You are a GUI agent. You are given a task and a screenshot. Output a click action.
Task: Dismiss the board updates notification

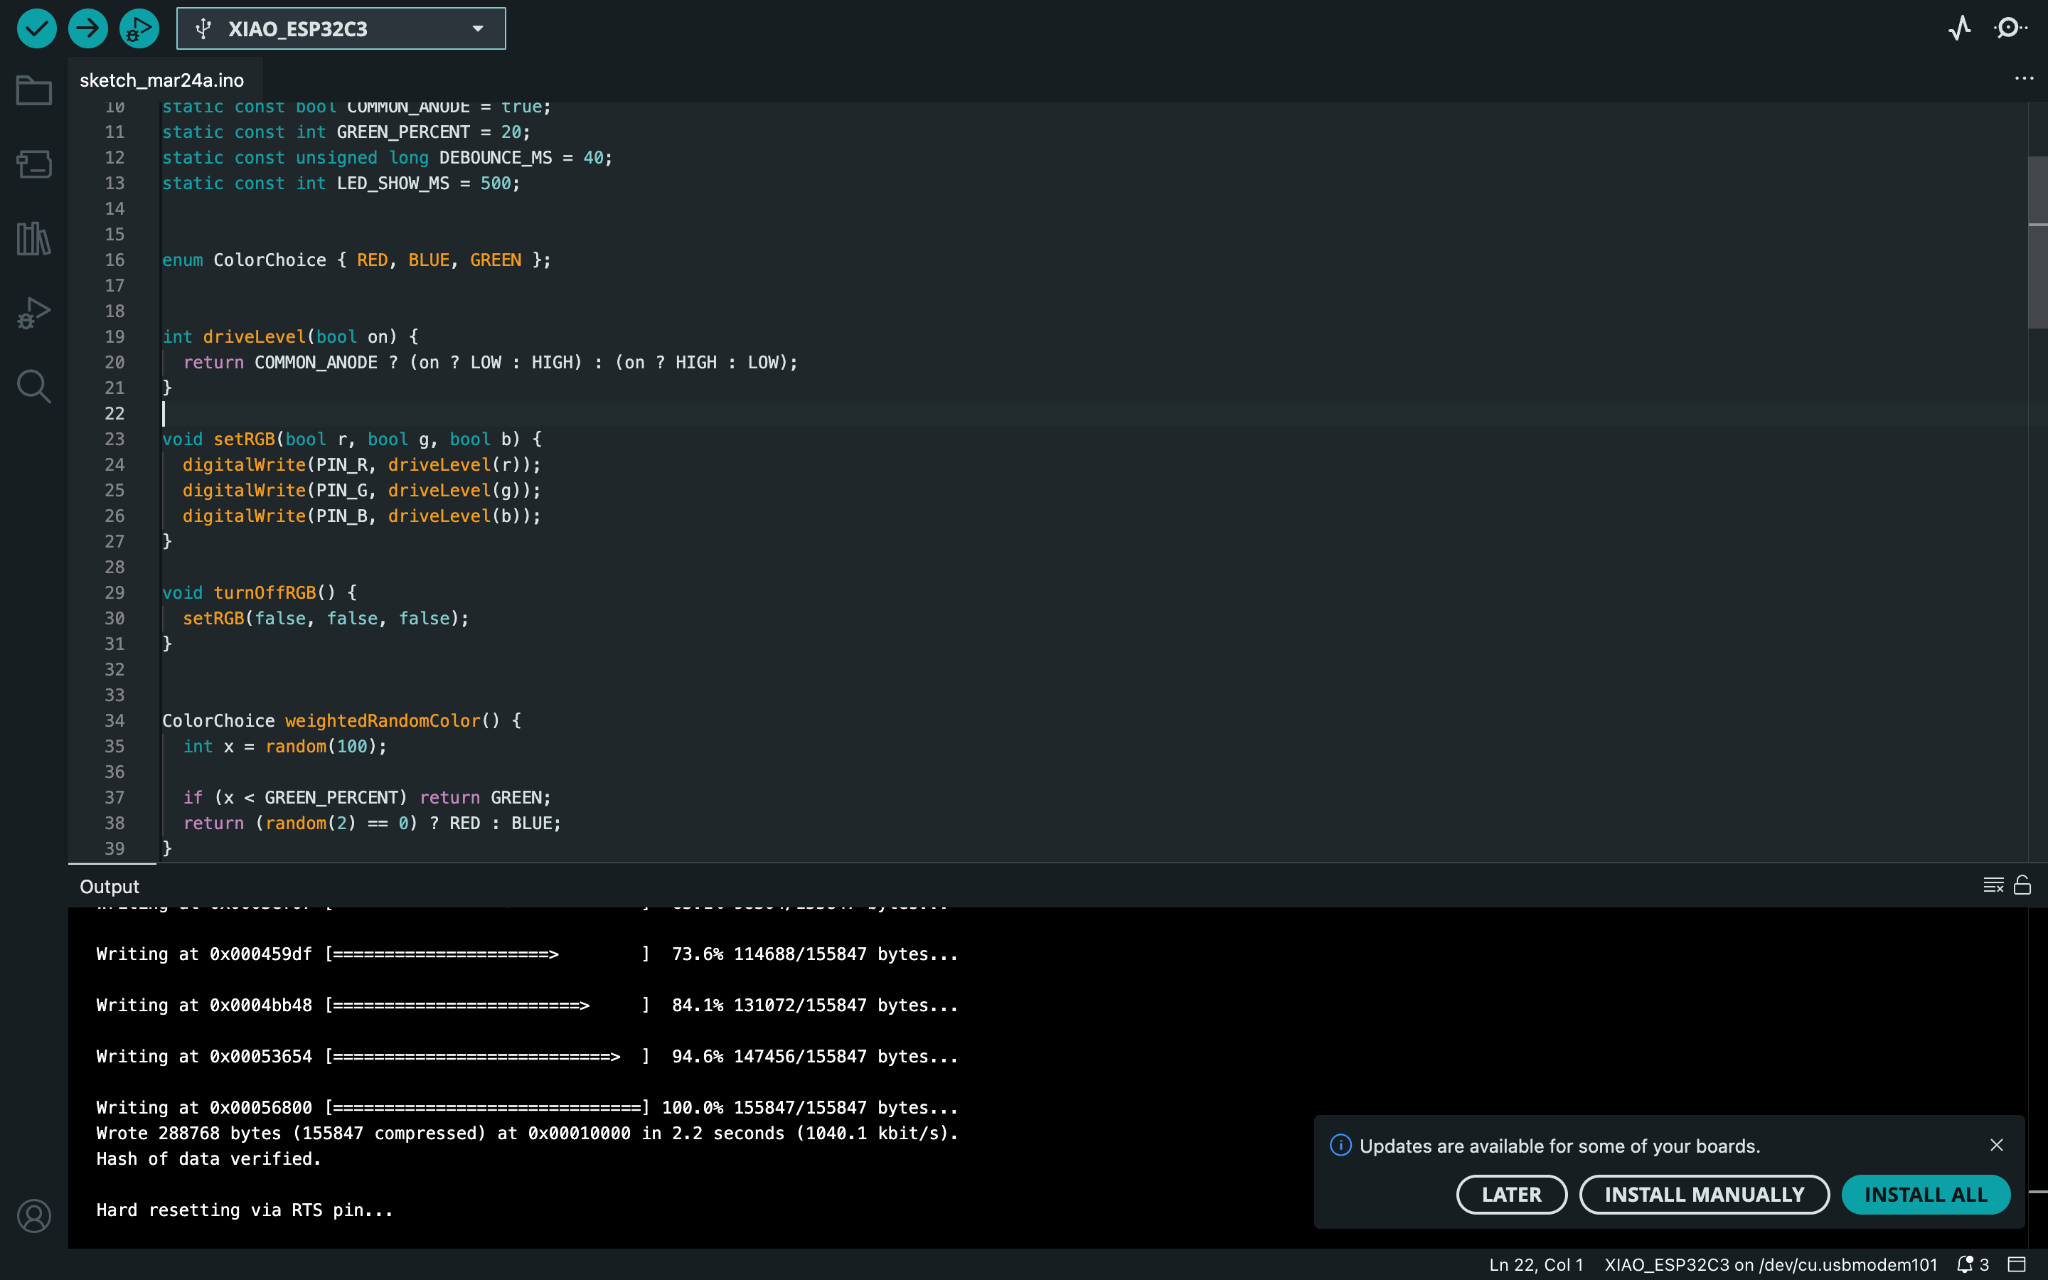coord(1996,1145)
